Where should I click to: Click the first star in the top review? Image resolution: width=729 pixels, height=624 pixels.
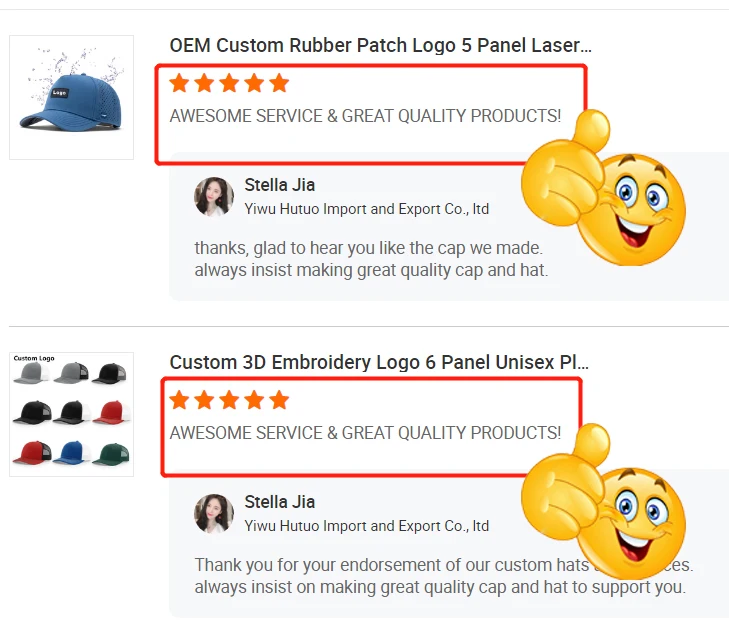[179, 83]
